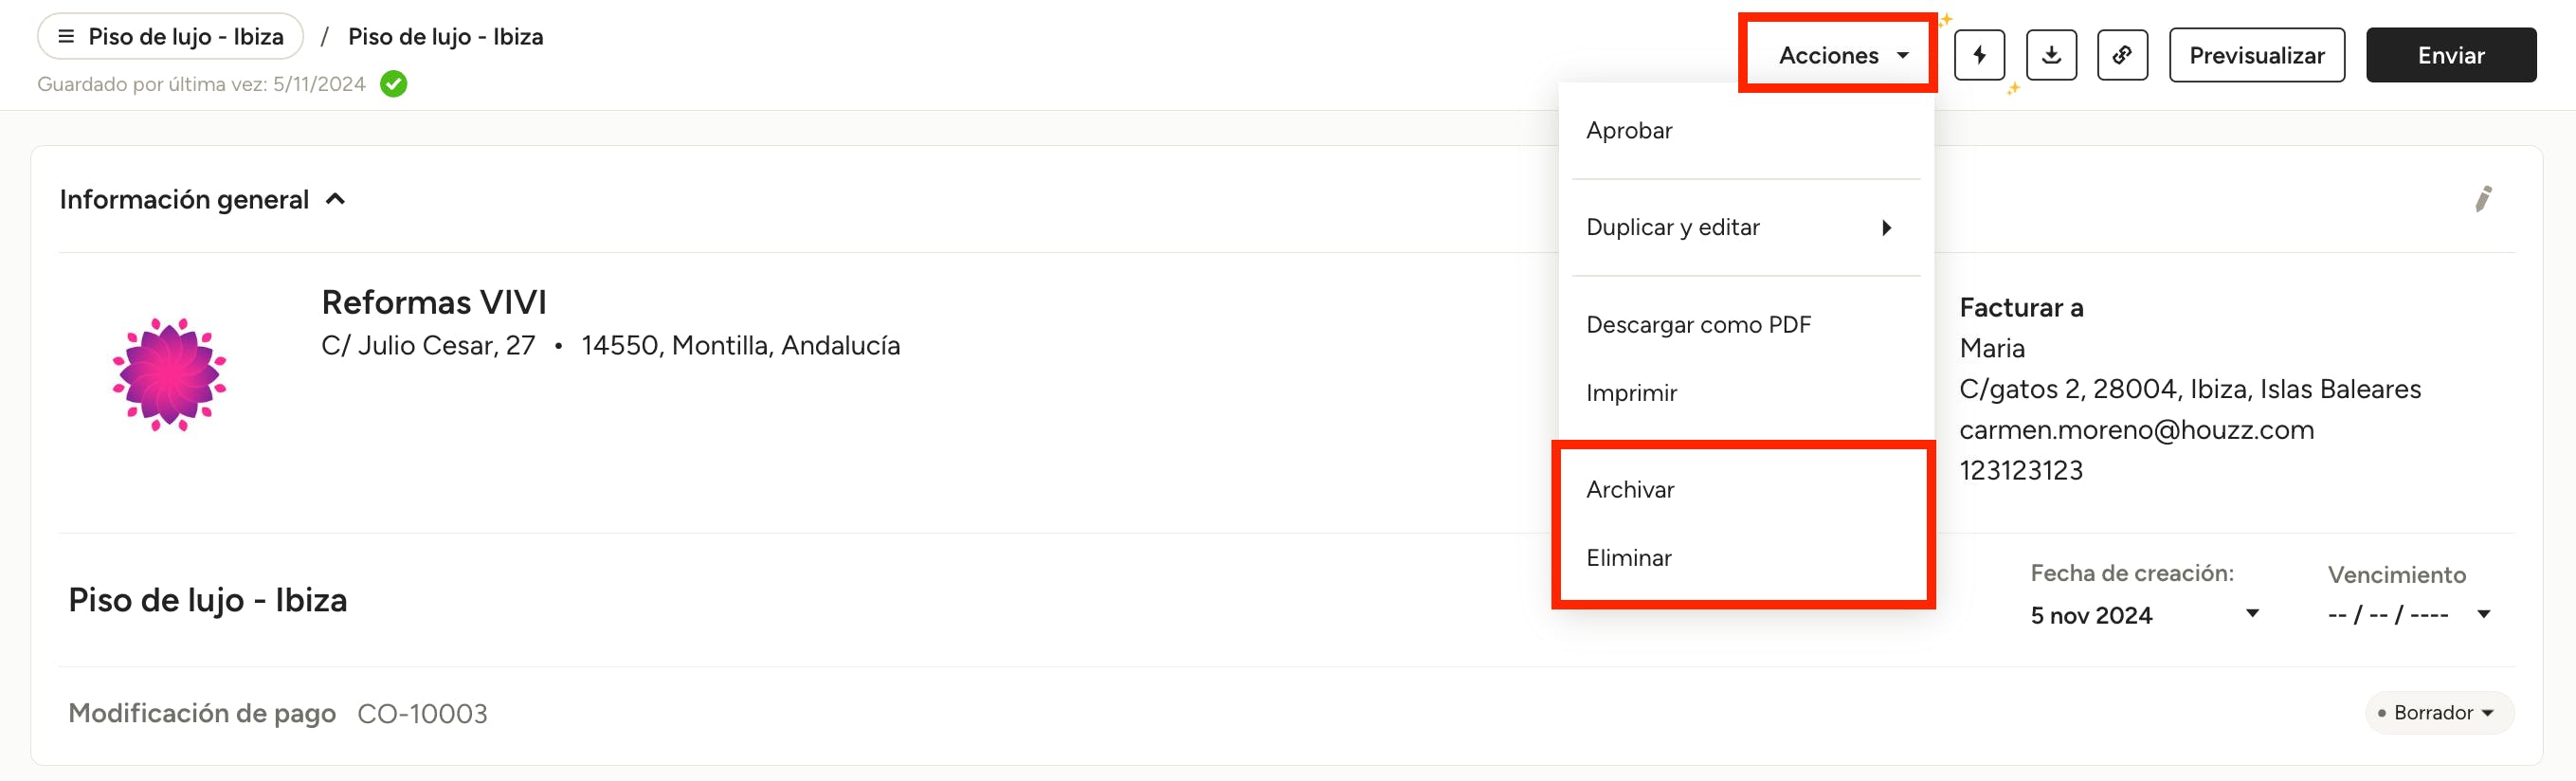This screenshot has height=781, width=2576.
Task: Collapse the Información general section
Action: [337, 199]
